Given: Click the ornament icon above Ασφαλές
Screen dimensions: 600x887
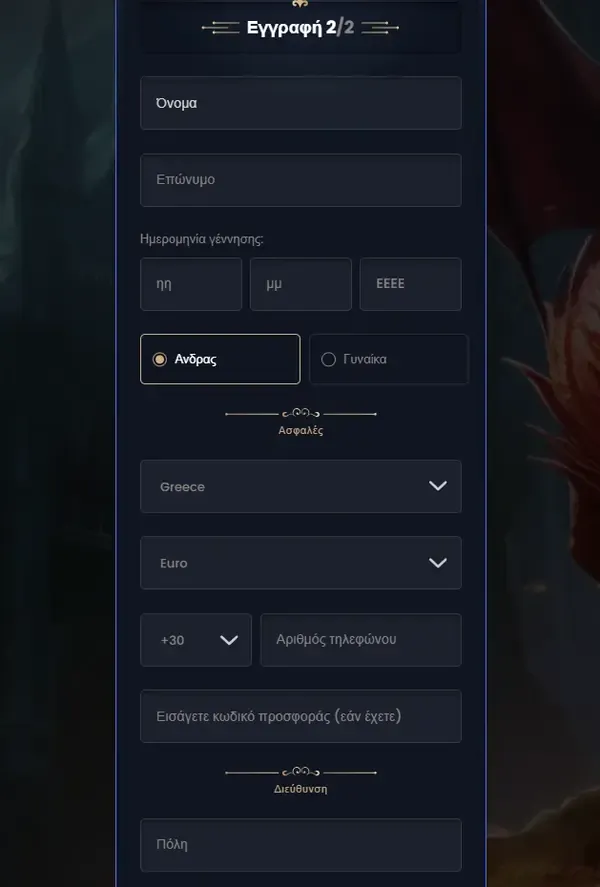Looking at the screenshot, I should point(301,414).
